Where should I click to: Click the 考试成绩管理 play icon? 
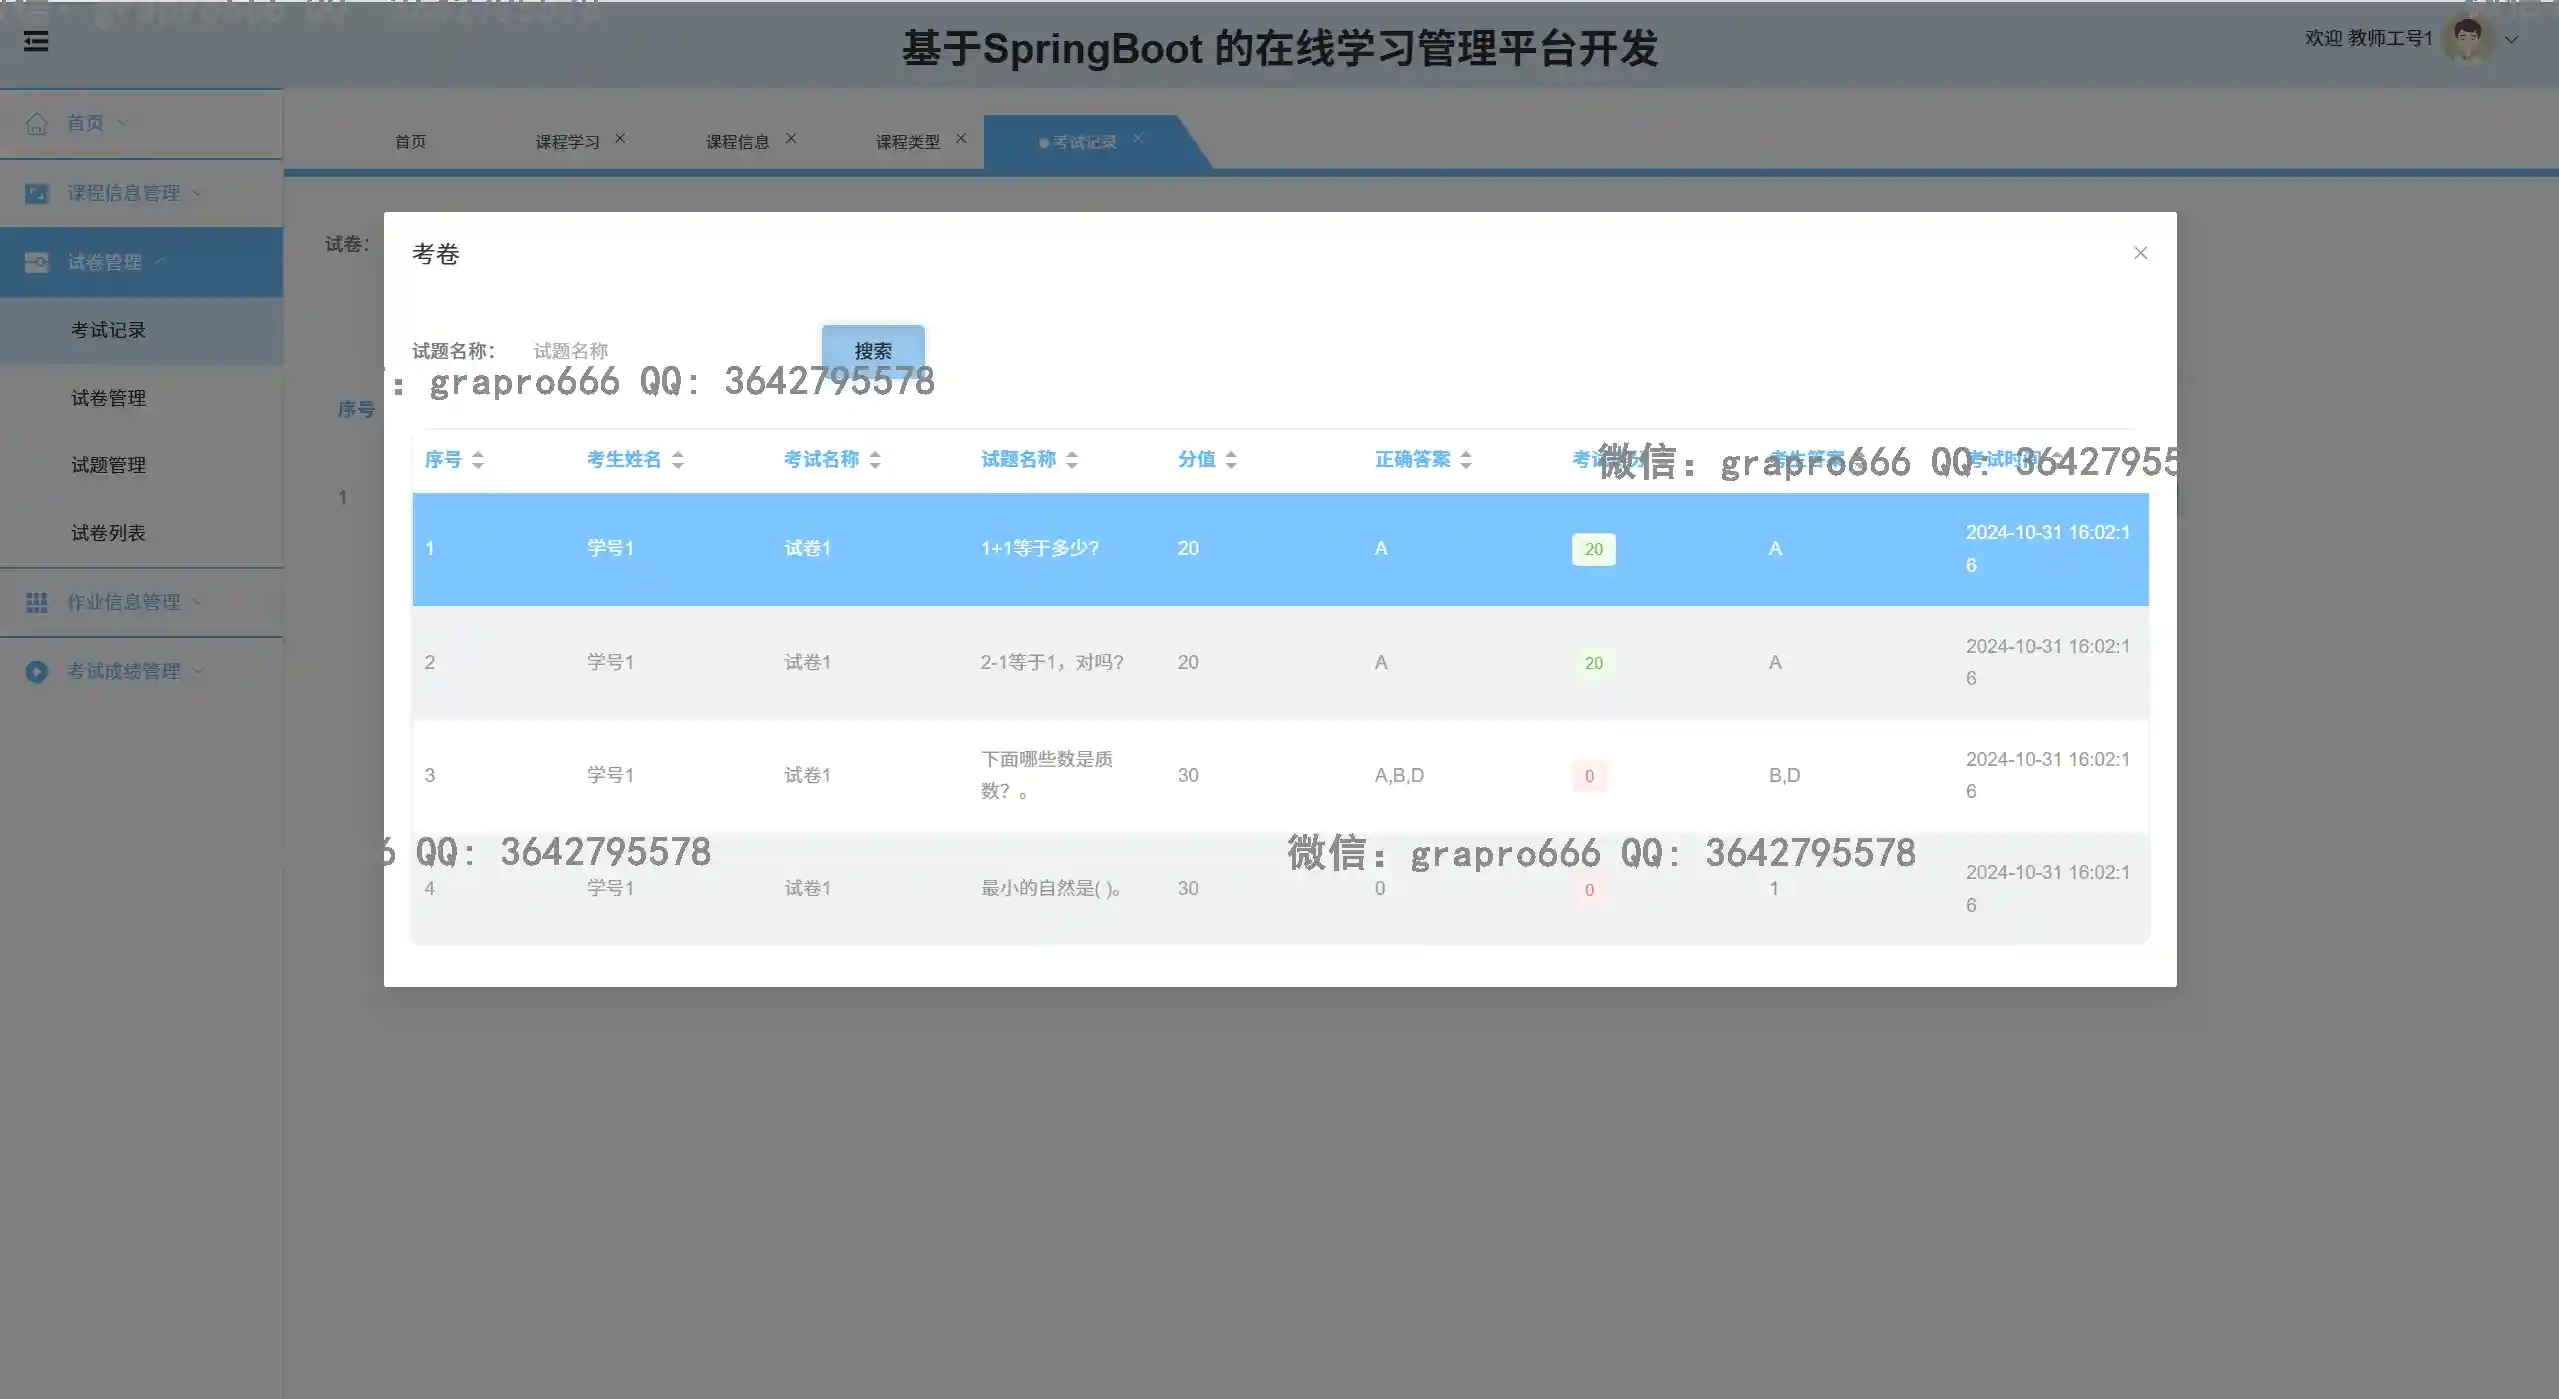[37, 671]
